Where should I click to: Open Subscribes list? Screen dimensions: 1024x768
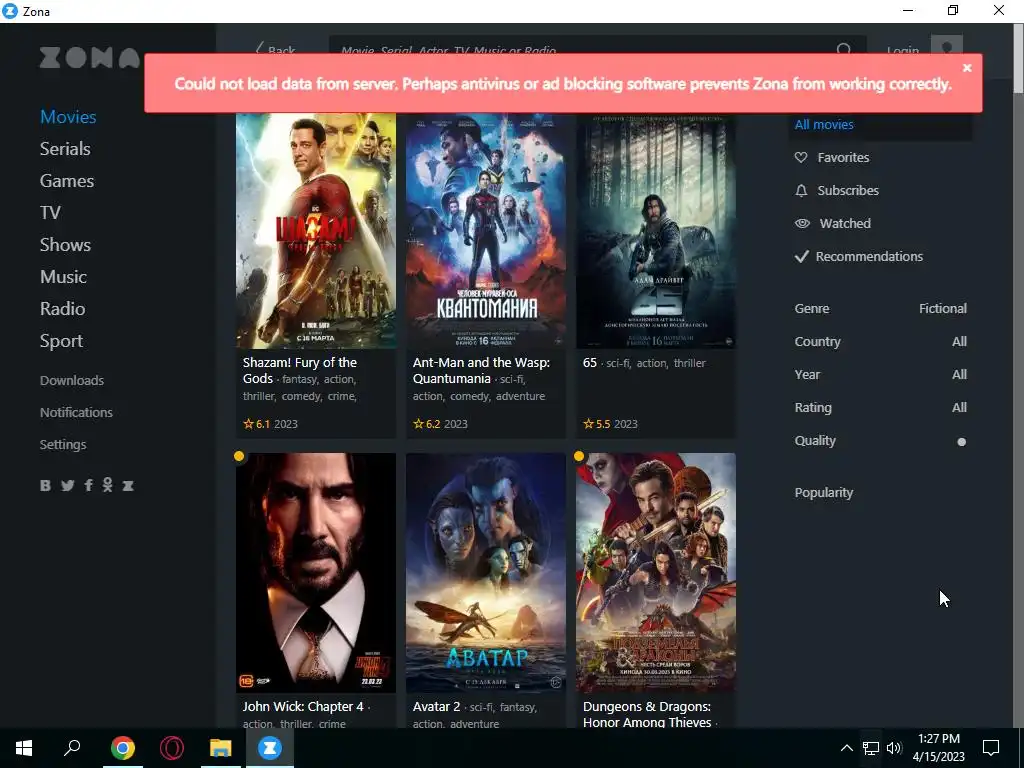(x=848, y=191)
